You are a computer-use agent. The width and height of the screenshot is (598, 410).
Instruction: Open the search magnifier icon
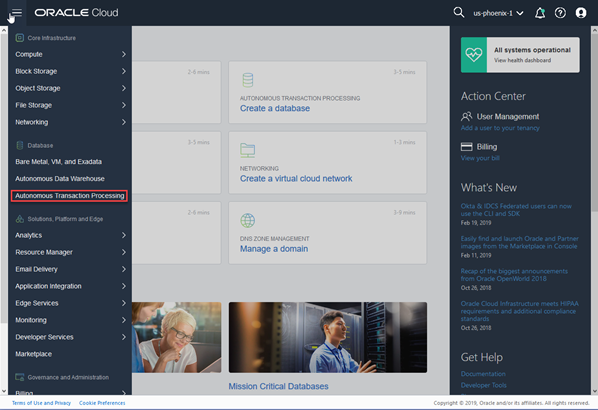pos(458,13)
